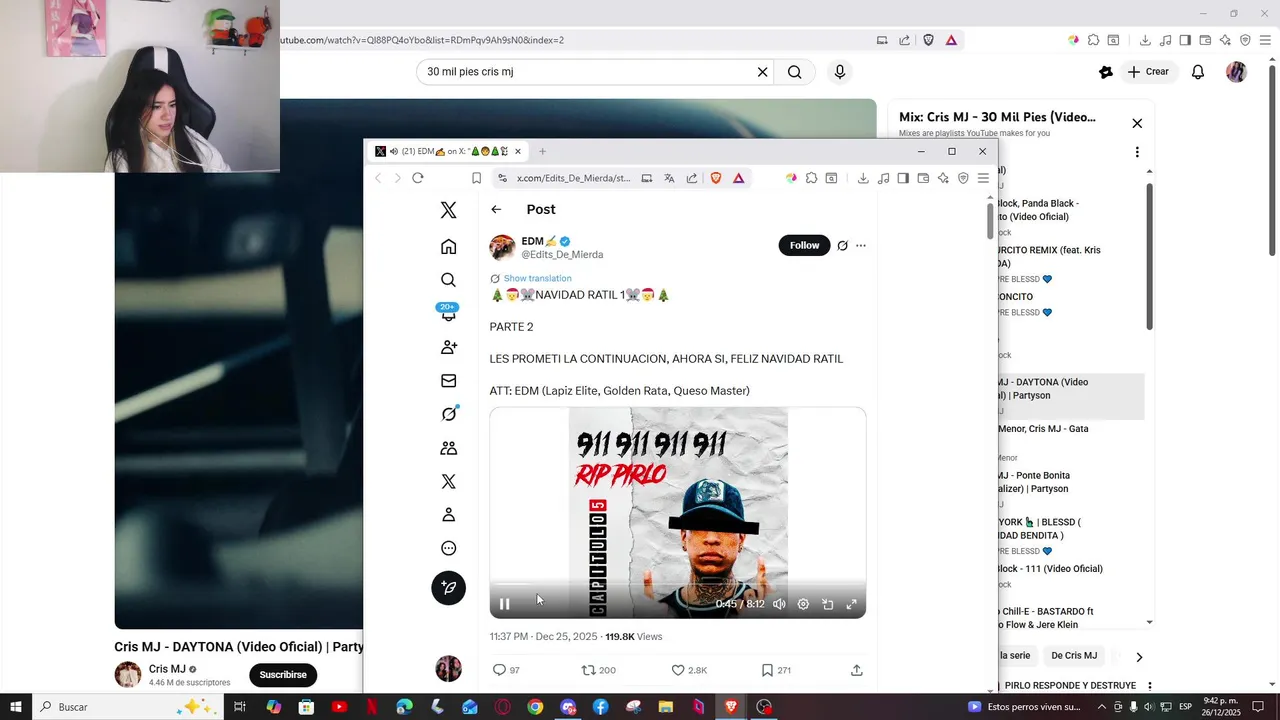Viewport: 1280px width, 720px height.
Task: Select the De Cris MJ filter chip
Action: click(x=1074, y=656)
